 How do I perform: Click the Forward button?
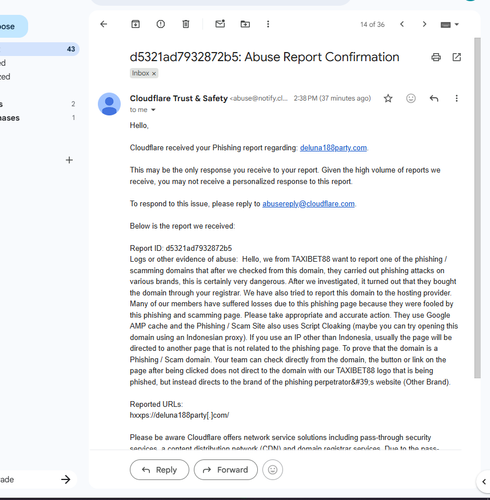[226, 470]
